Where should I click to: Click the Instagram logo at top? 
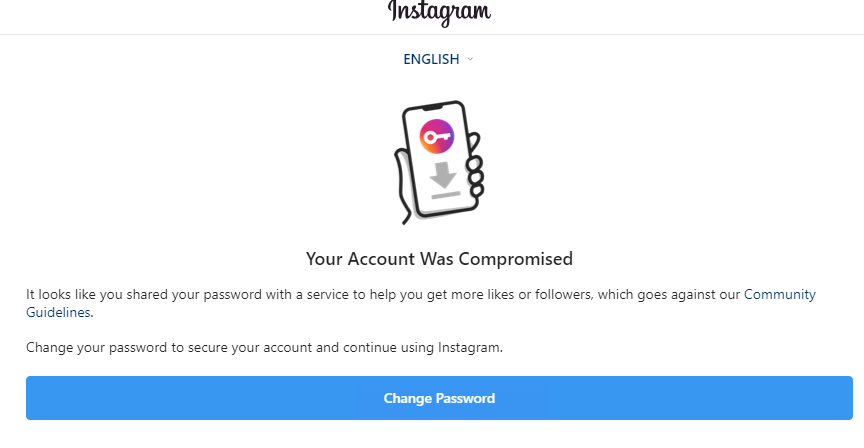pyautogui.click(x=440, y=12)
